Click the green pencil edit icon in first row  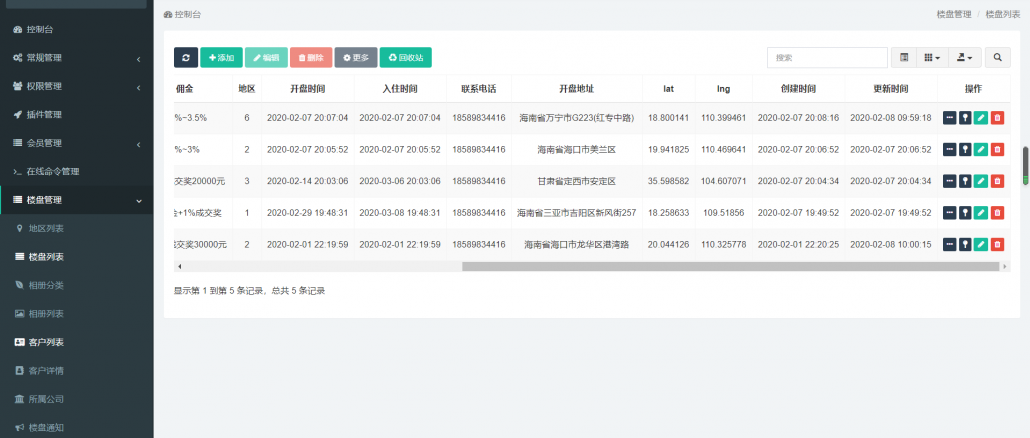(981, 118)
